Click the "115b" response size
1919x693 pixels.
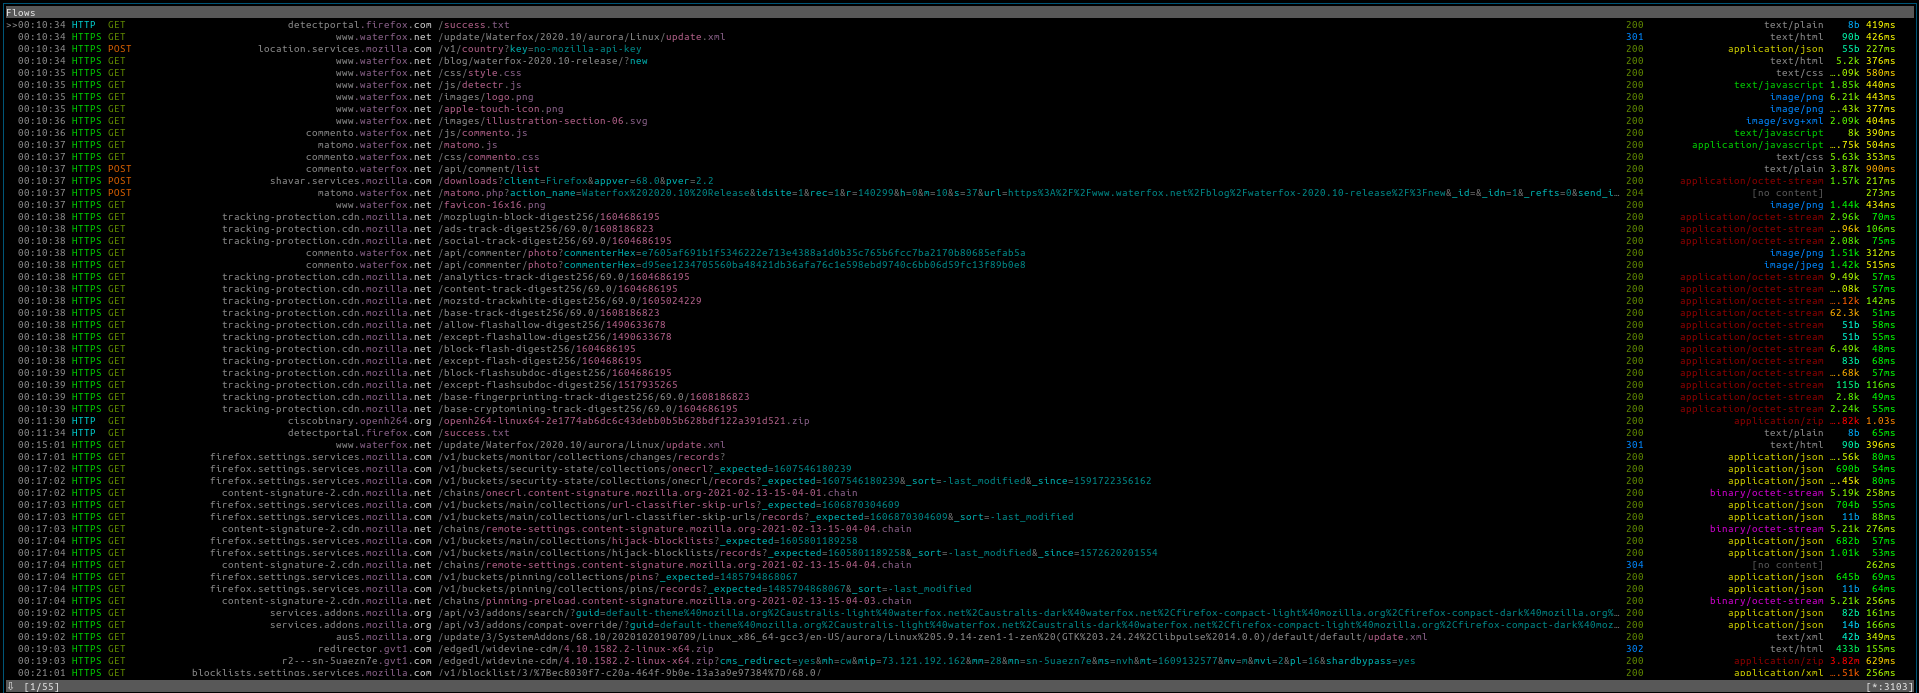1848,385
